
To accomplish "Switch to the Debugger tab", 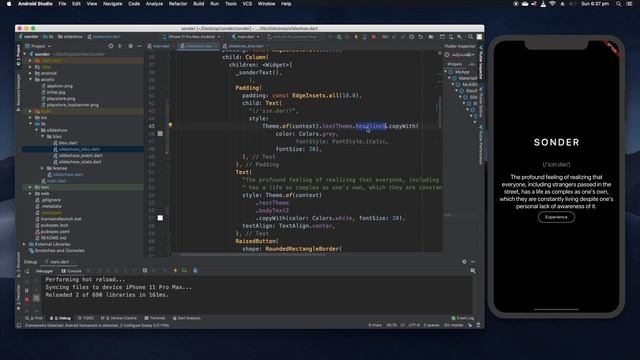I will 44,271.
